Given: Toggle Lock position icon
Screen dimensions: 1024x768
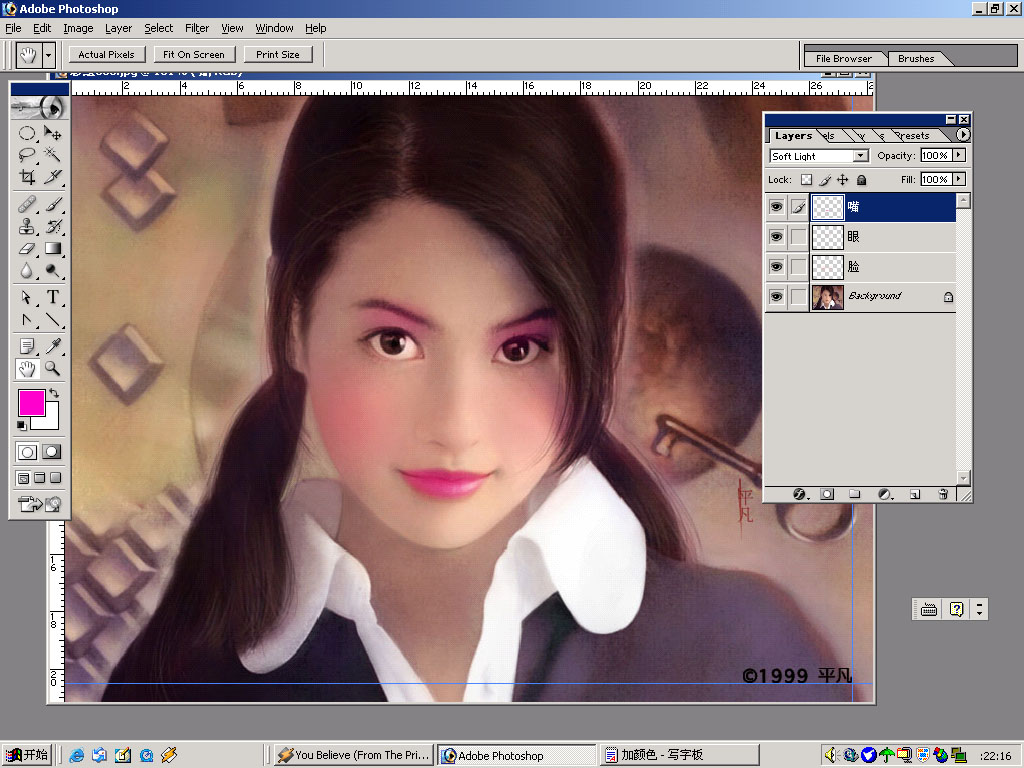Looking at the screenshot, I should pyautogui.click(x=843, y=180).
